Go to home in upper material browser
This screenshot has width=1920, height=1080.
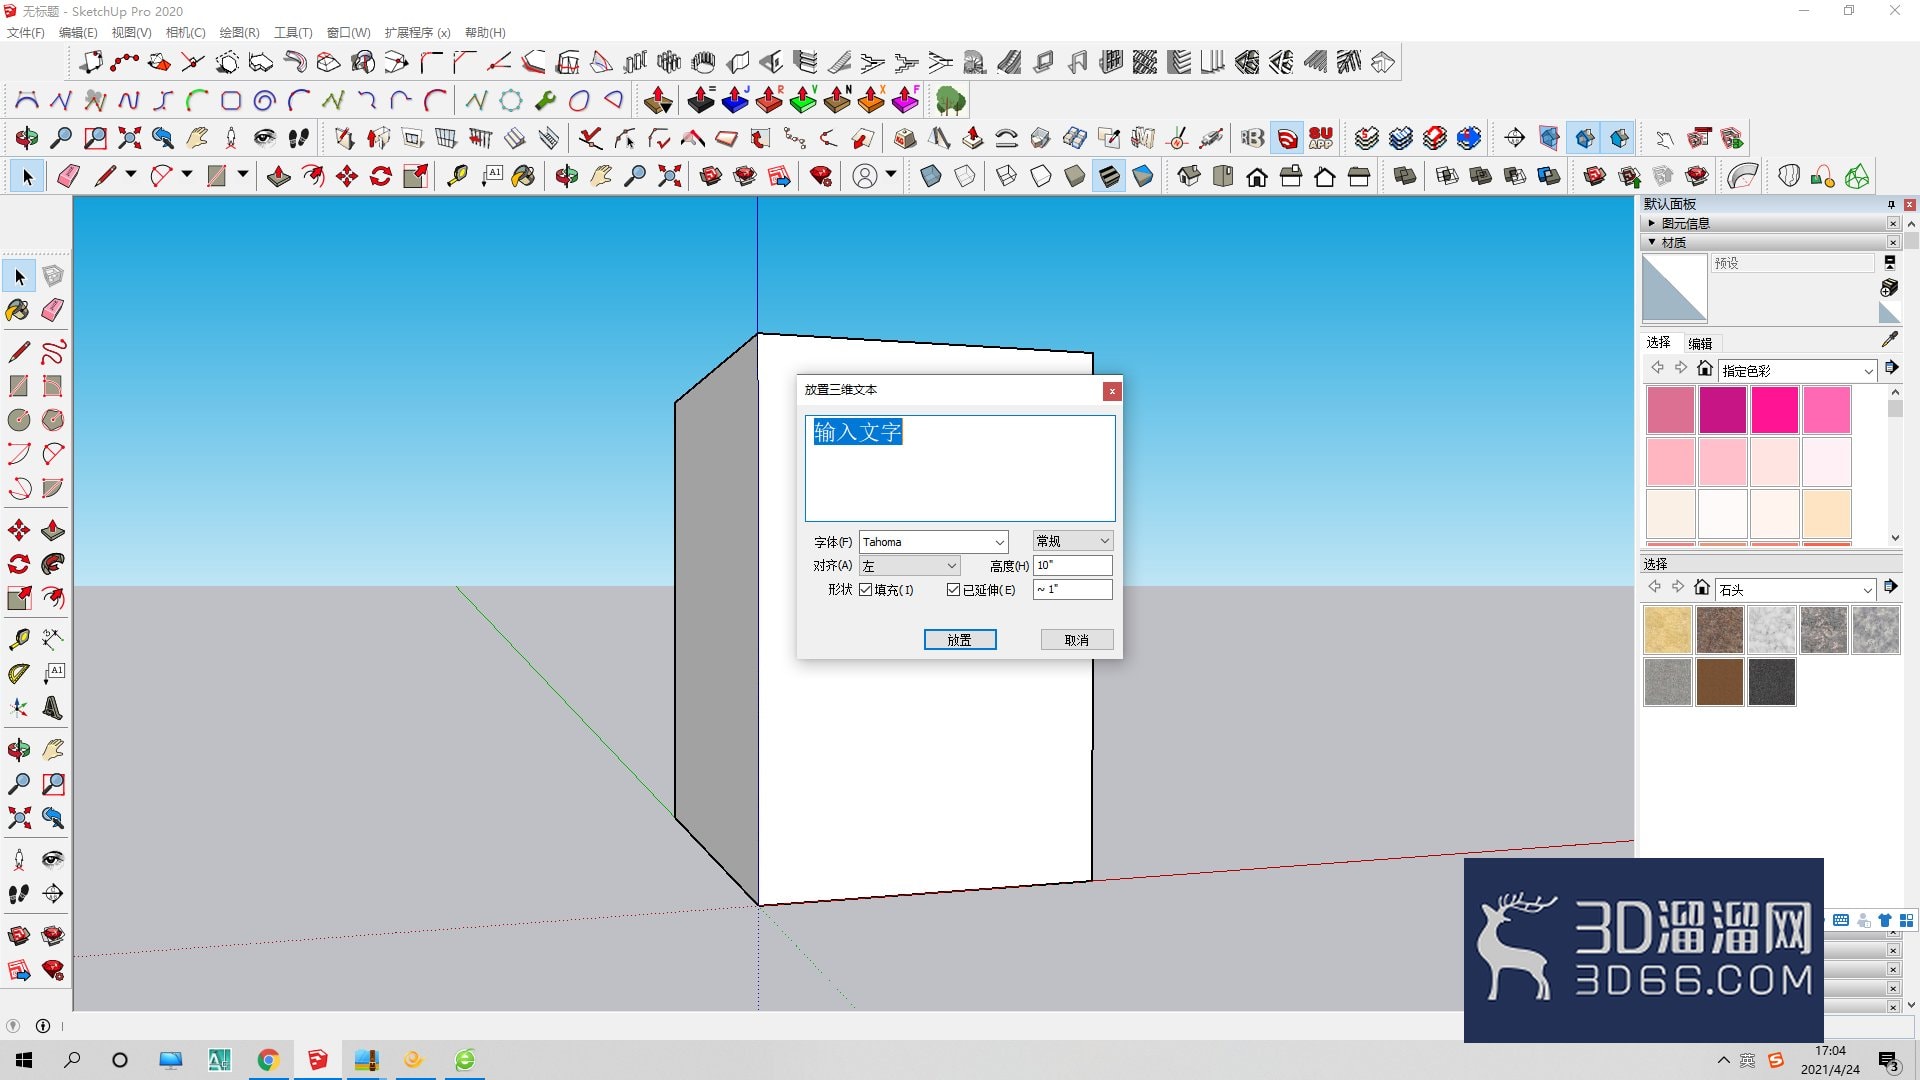1705,368
